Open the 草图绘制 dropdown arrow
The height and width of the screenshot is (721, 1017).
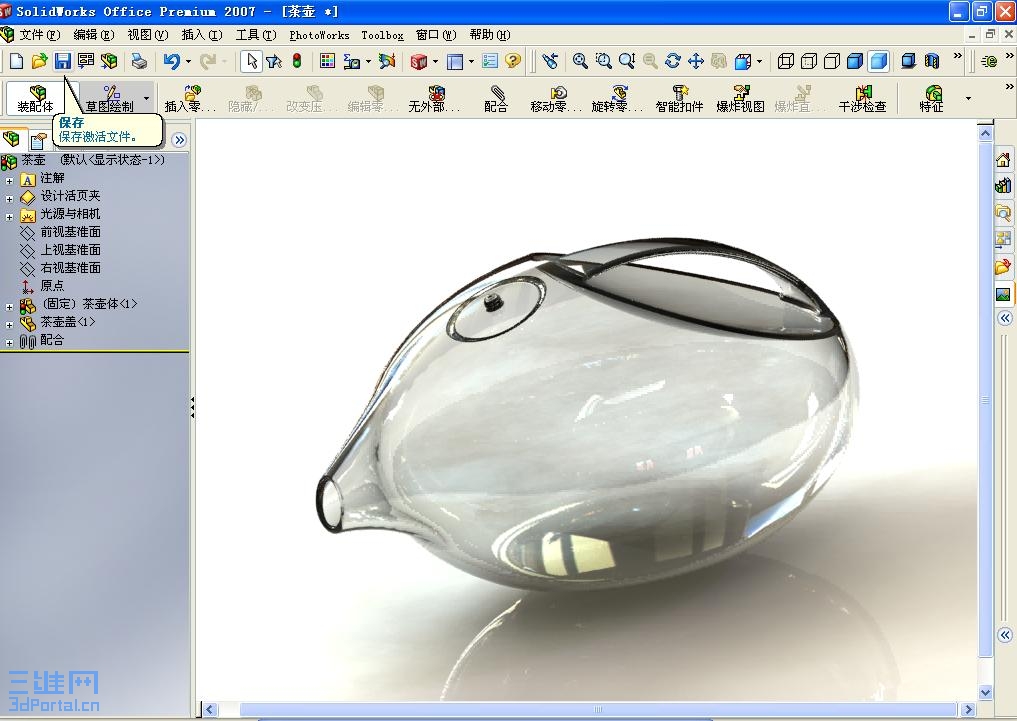click(x=147, y=99)
